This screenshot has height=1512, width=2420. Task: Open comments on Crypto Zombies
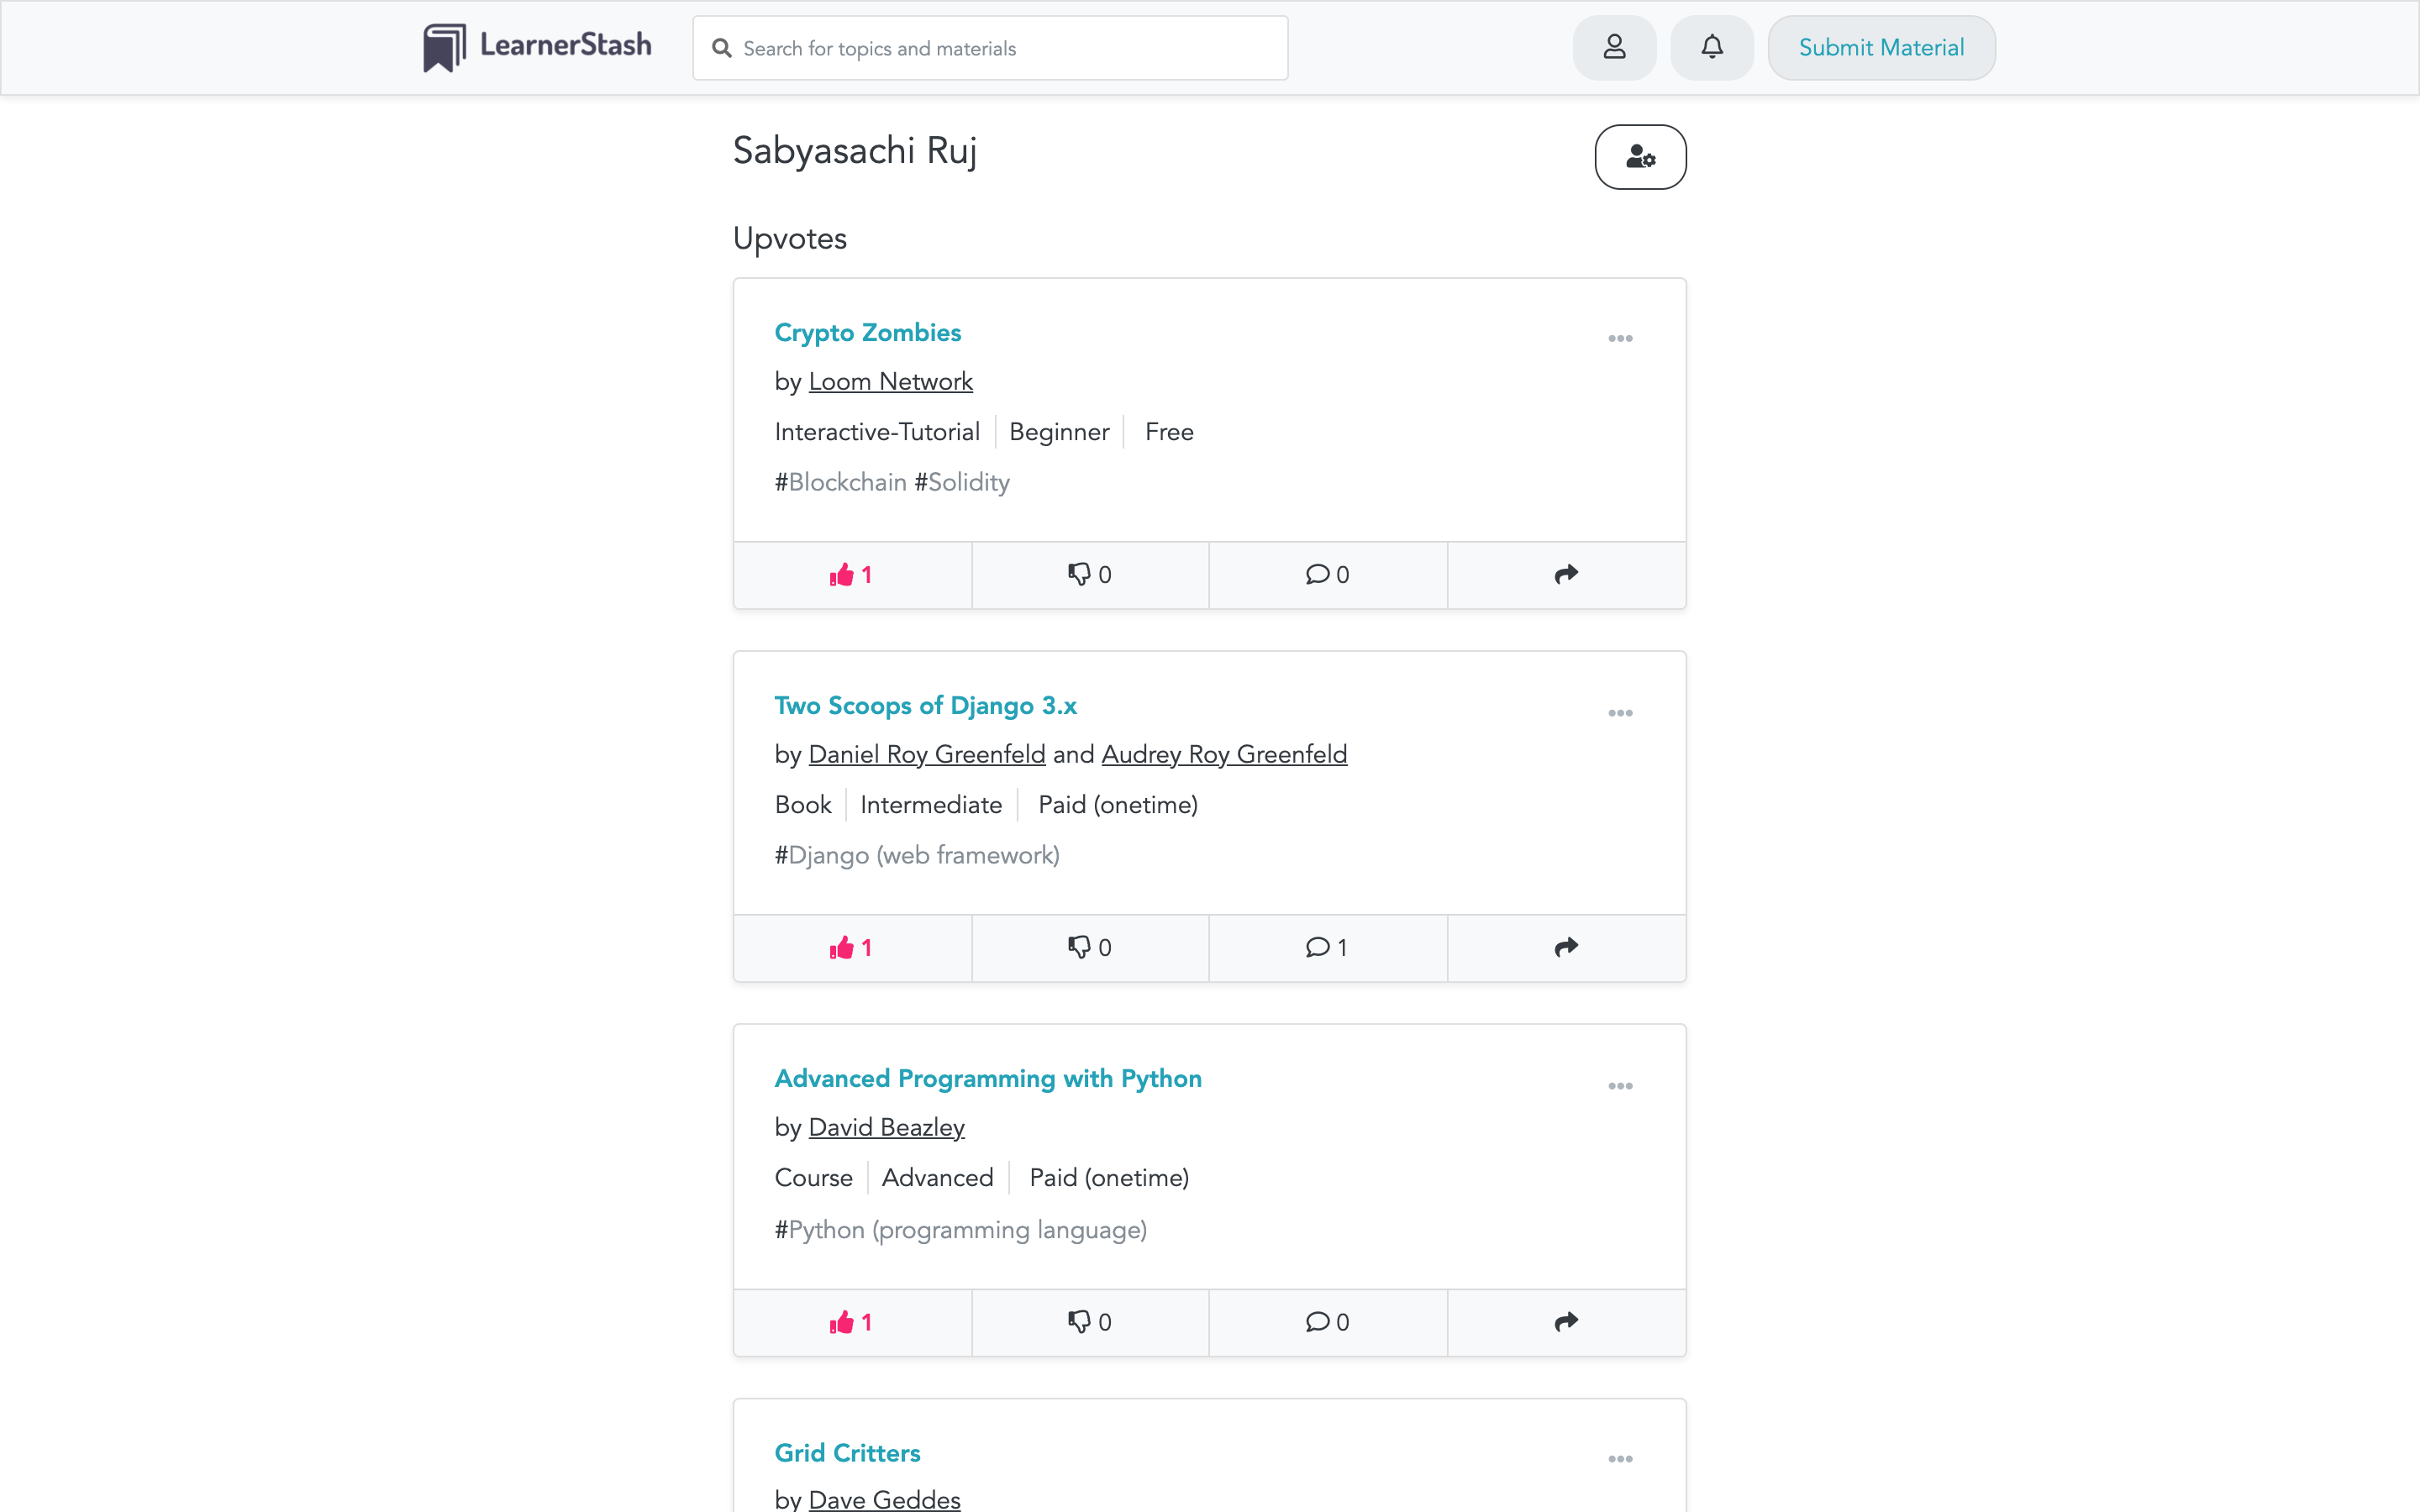pyautogui.click(x=1327, y=575)
